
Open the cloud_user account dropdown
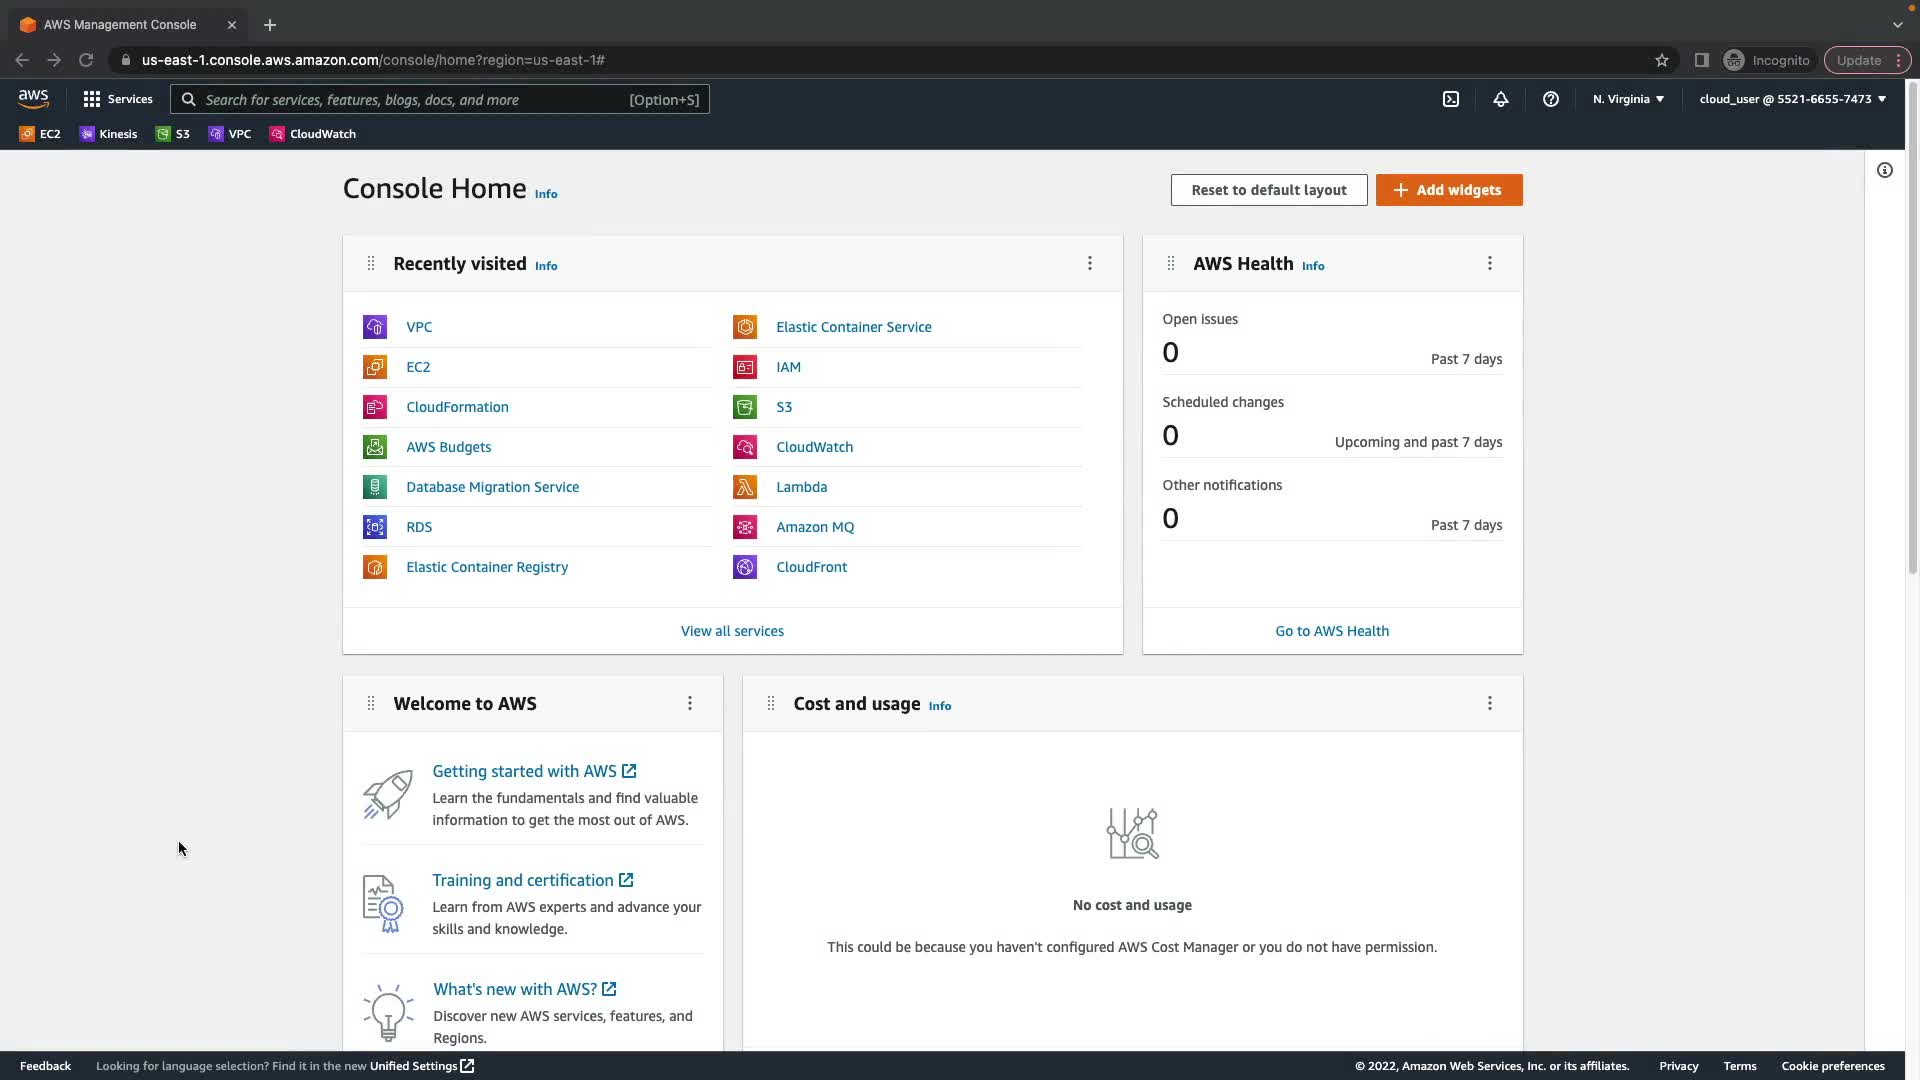pyautogui.click(x=1792, y=99)
